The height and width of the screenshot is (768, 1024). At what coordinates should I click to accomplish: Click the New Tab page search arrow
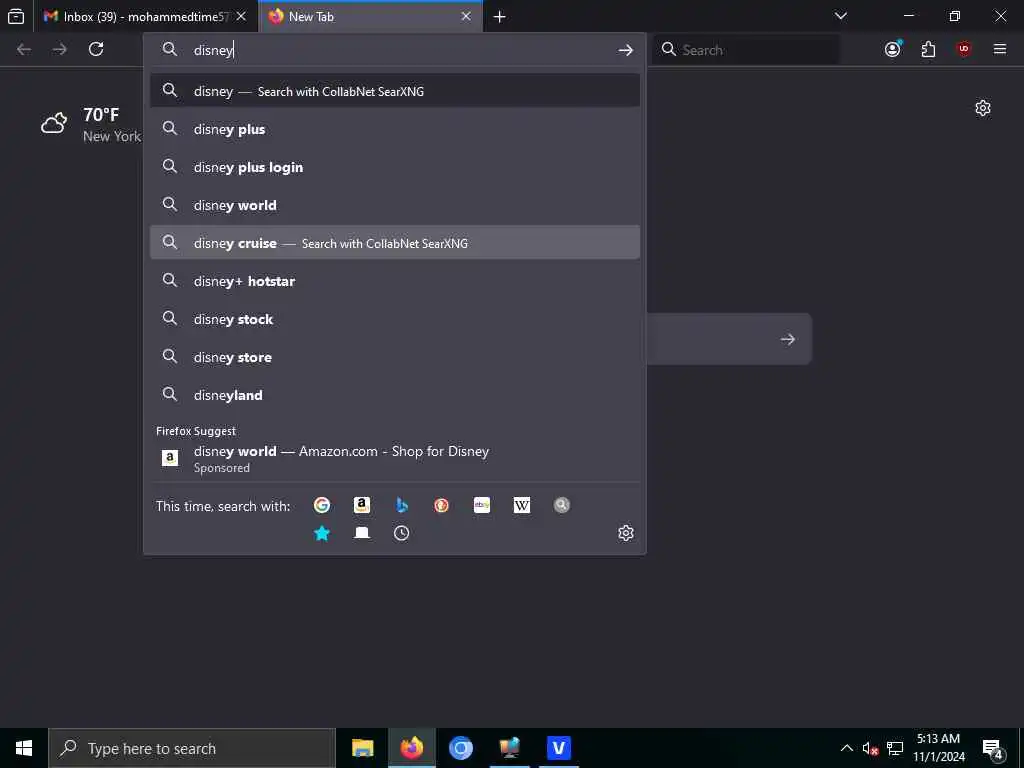788,339
